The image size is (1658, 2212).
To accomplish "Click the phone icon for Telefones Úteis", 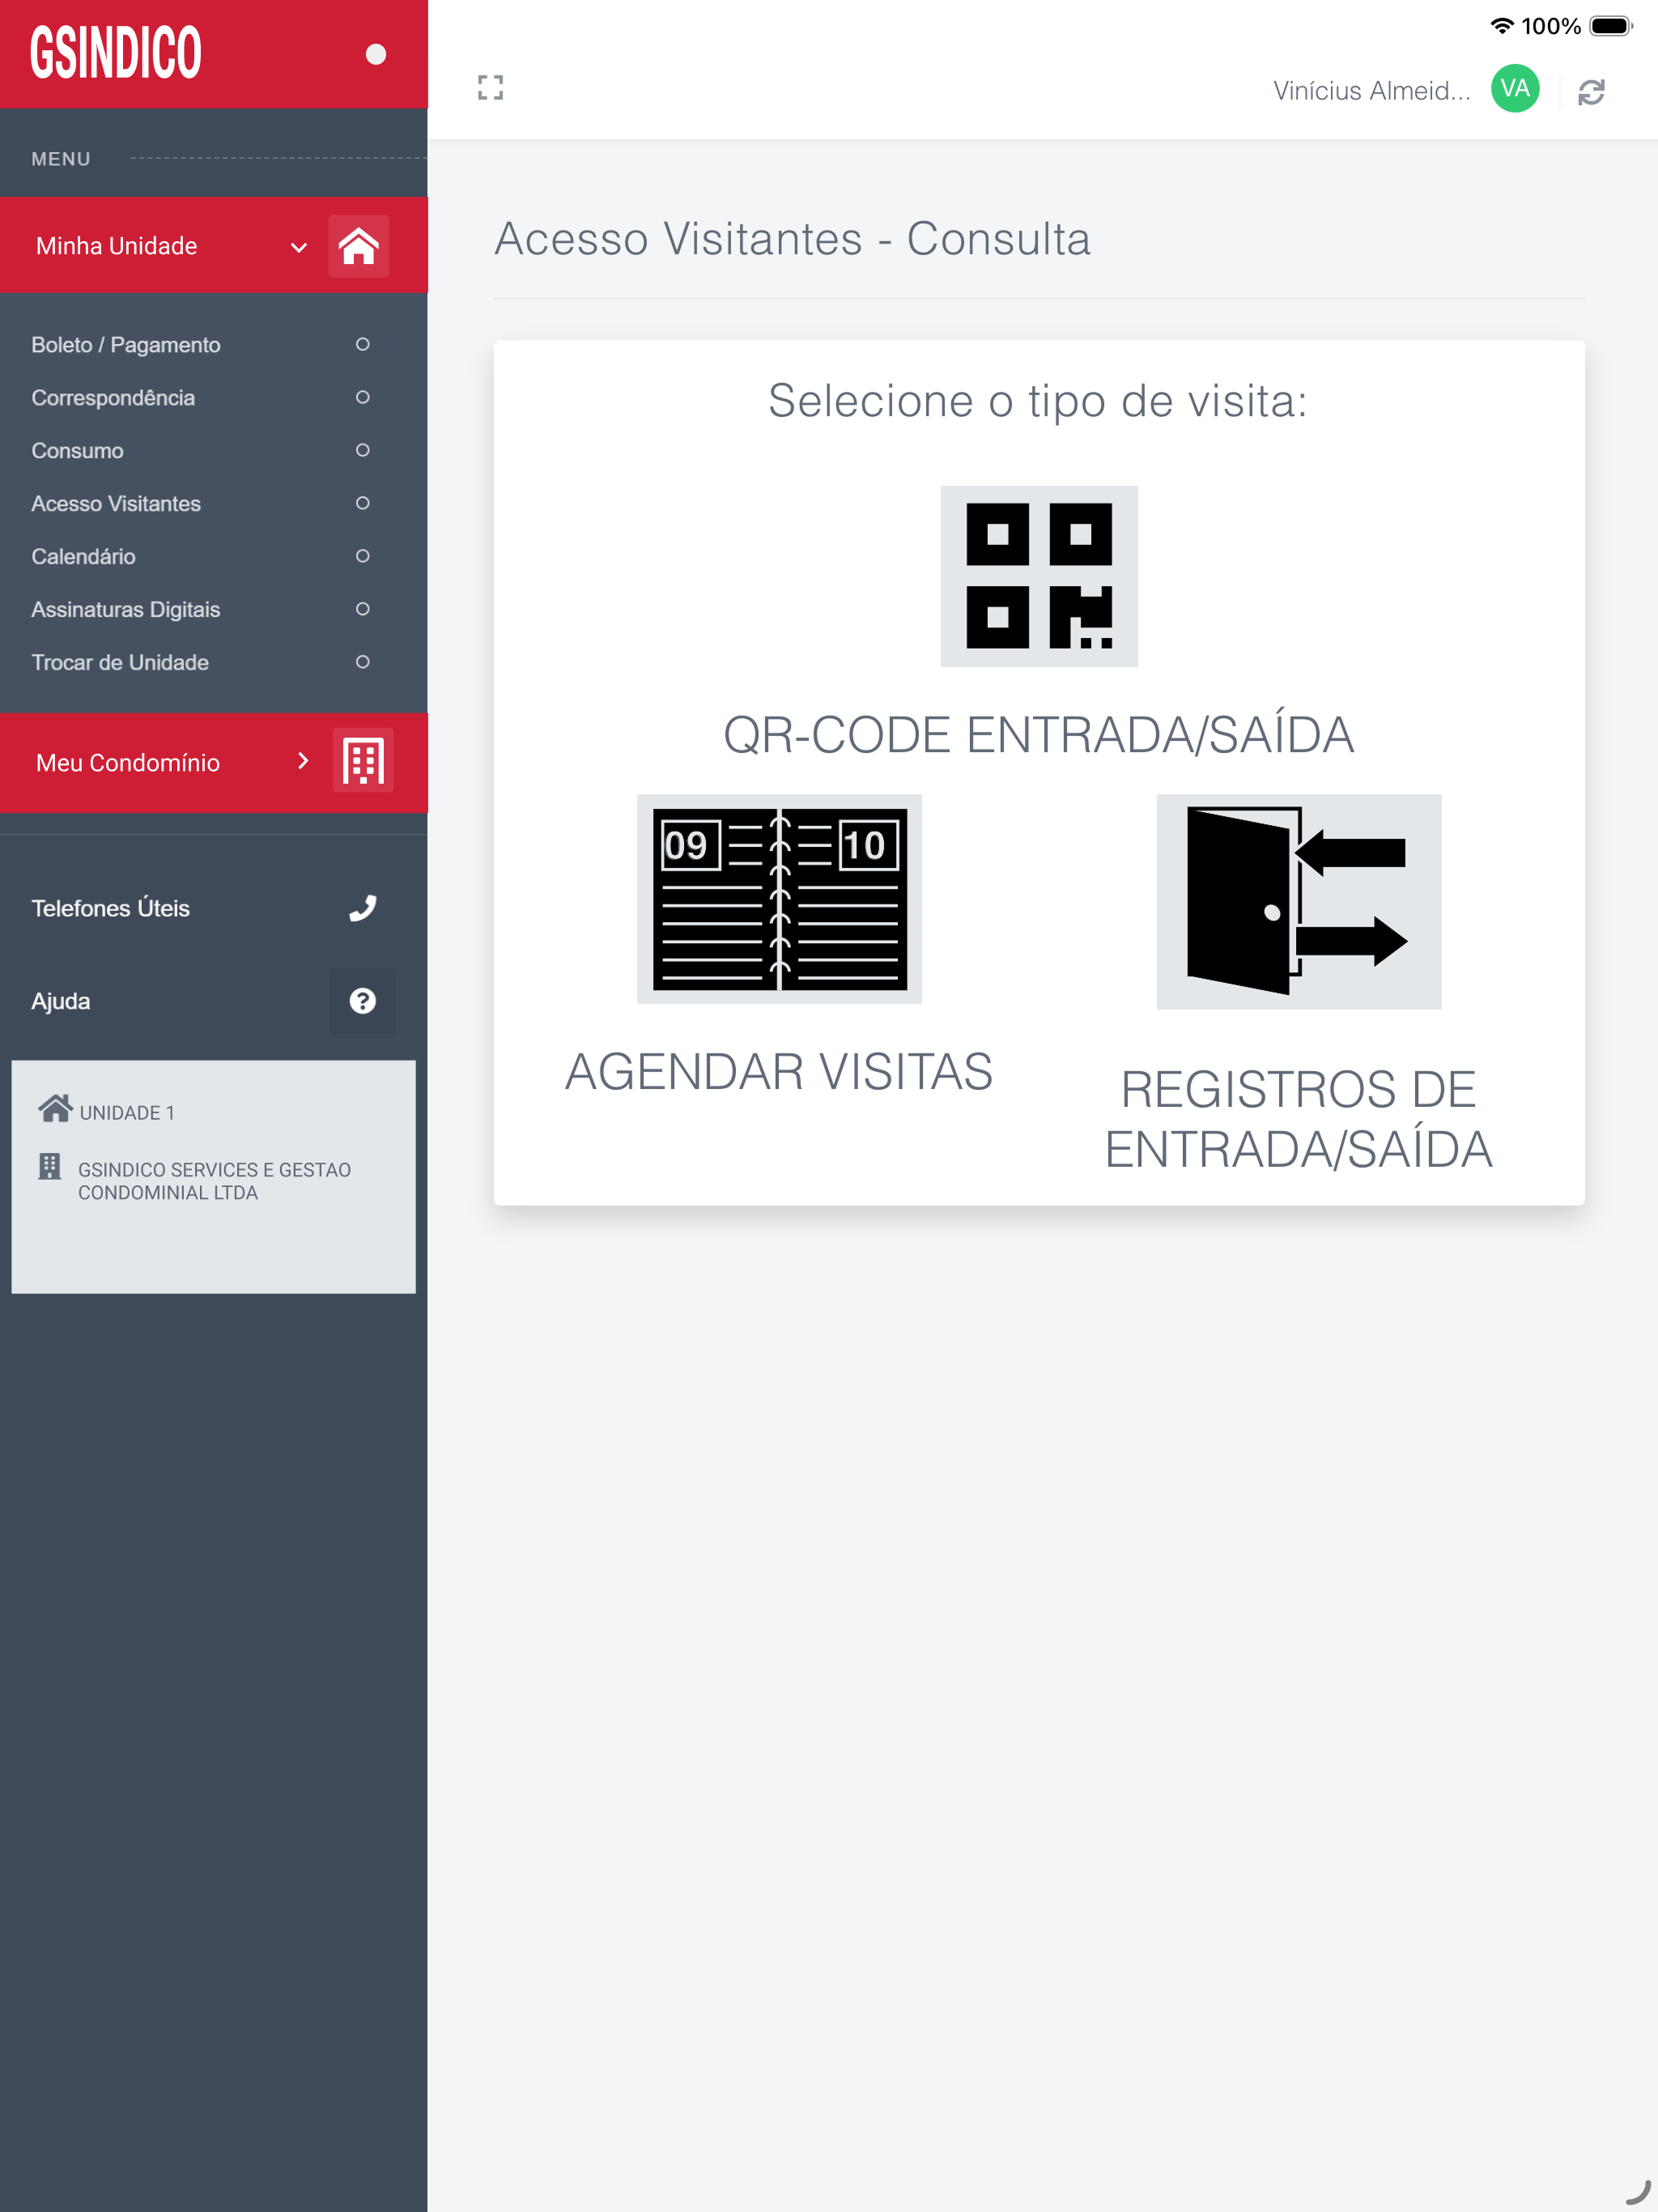I will pyautogui.click(x=362, y=908).
